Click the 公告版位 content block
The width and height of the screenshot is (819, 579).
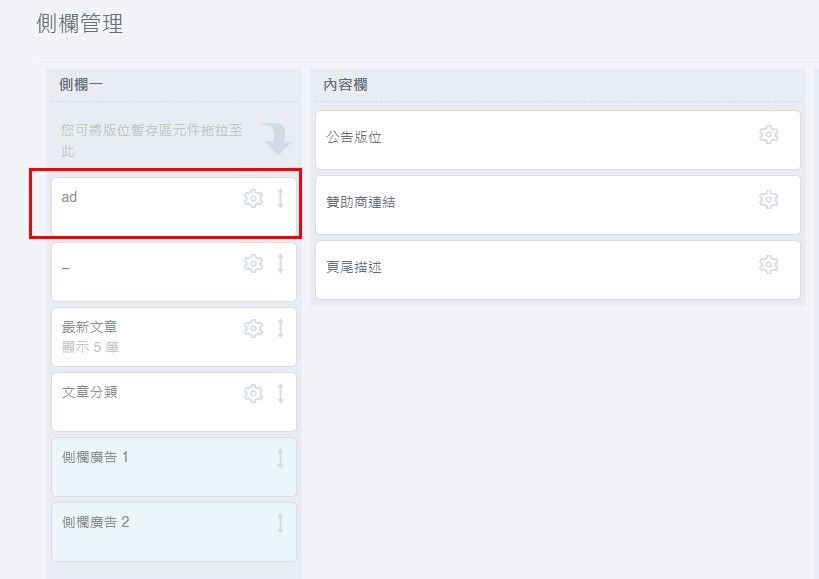[x=558, y=140]
